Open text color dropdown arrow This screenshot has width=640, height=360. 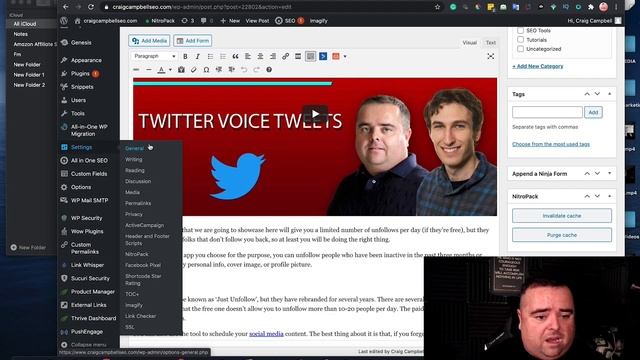(x=170, y=70)
